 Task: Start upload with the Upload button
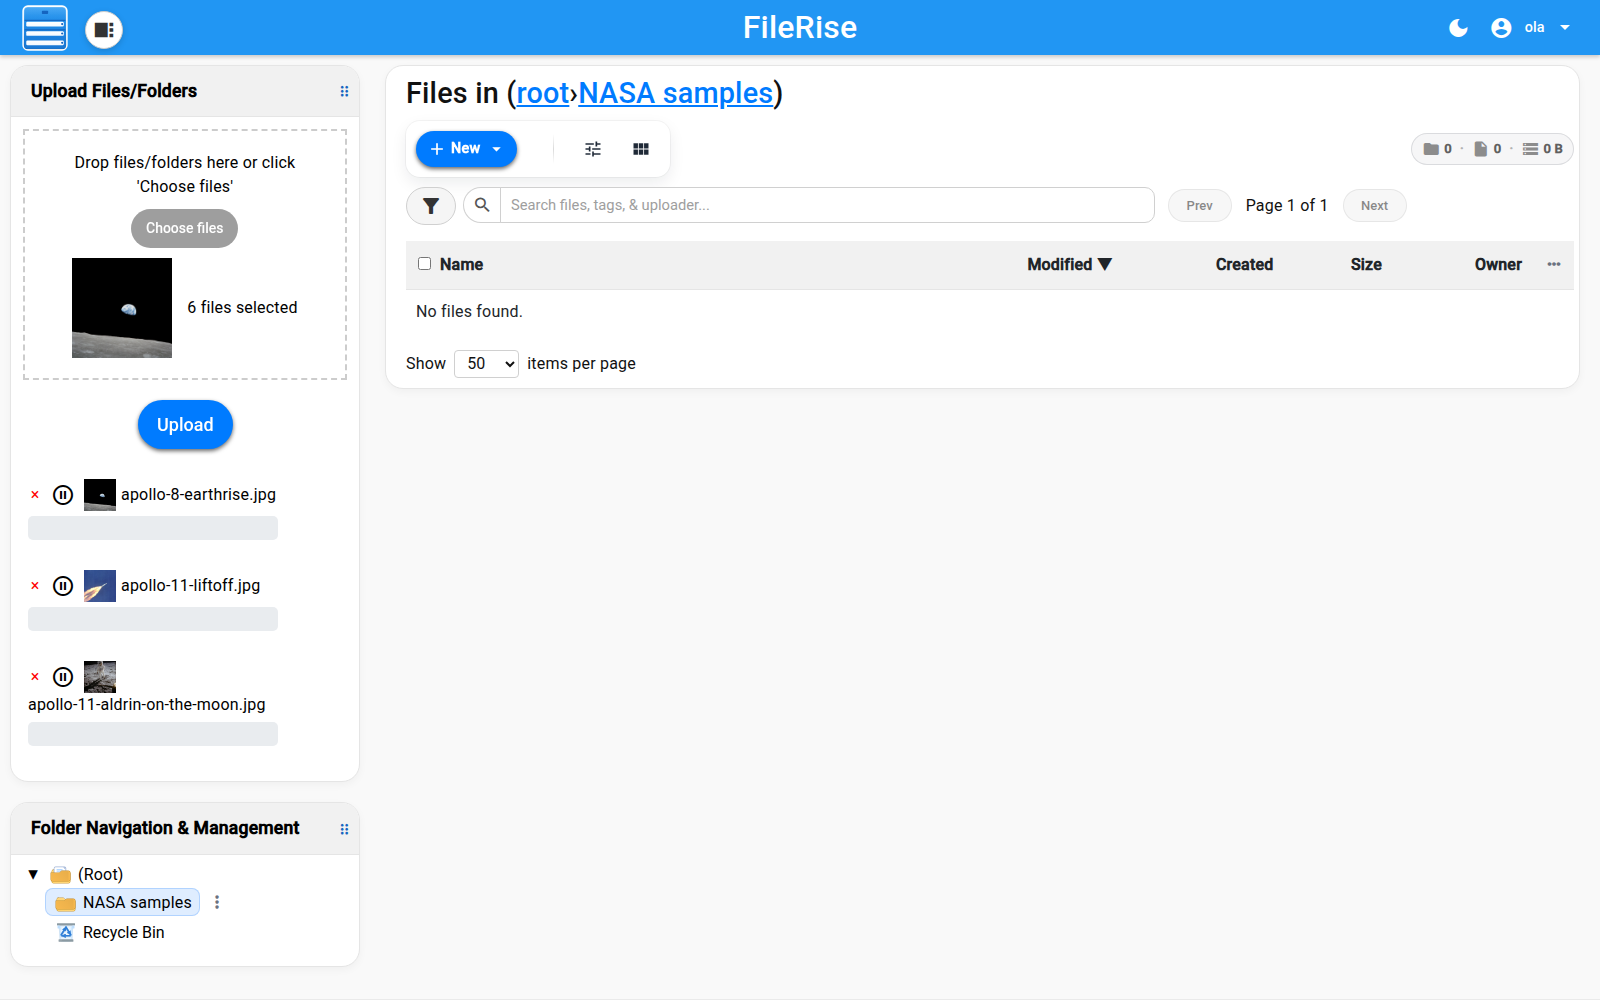coord(185,425)
